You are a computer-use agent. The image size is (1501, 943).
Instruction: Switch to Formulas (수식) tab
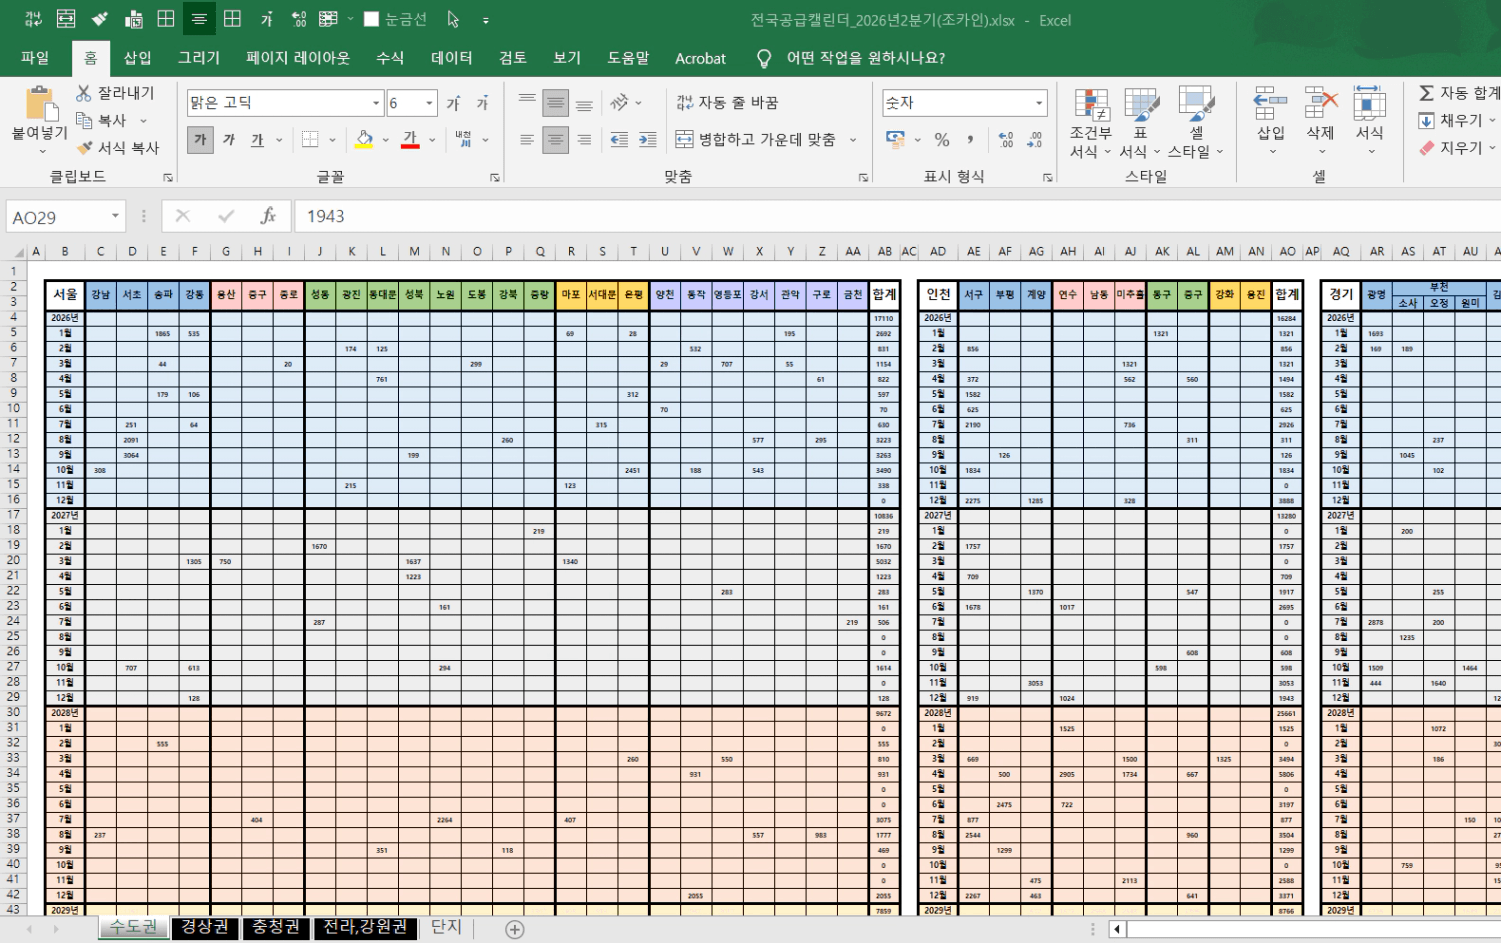coord(390,58)
